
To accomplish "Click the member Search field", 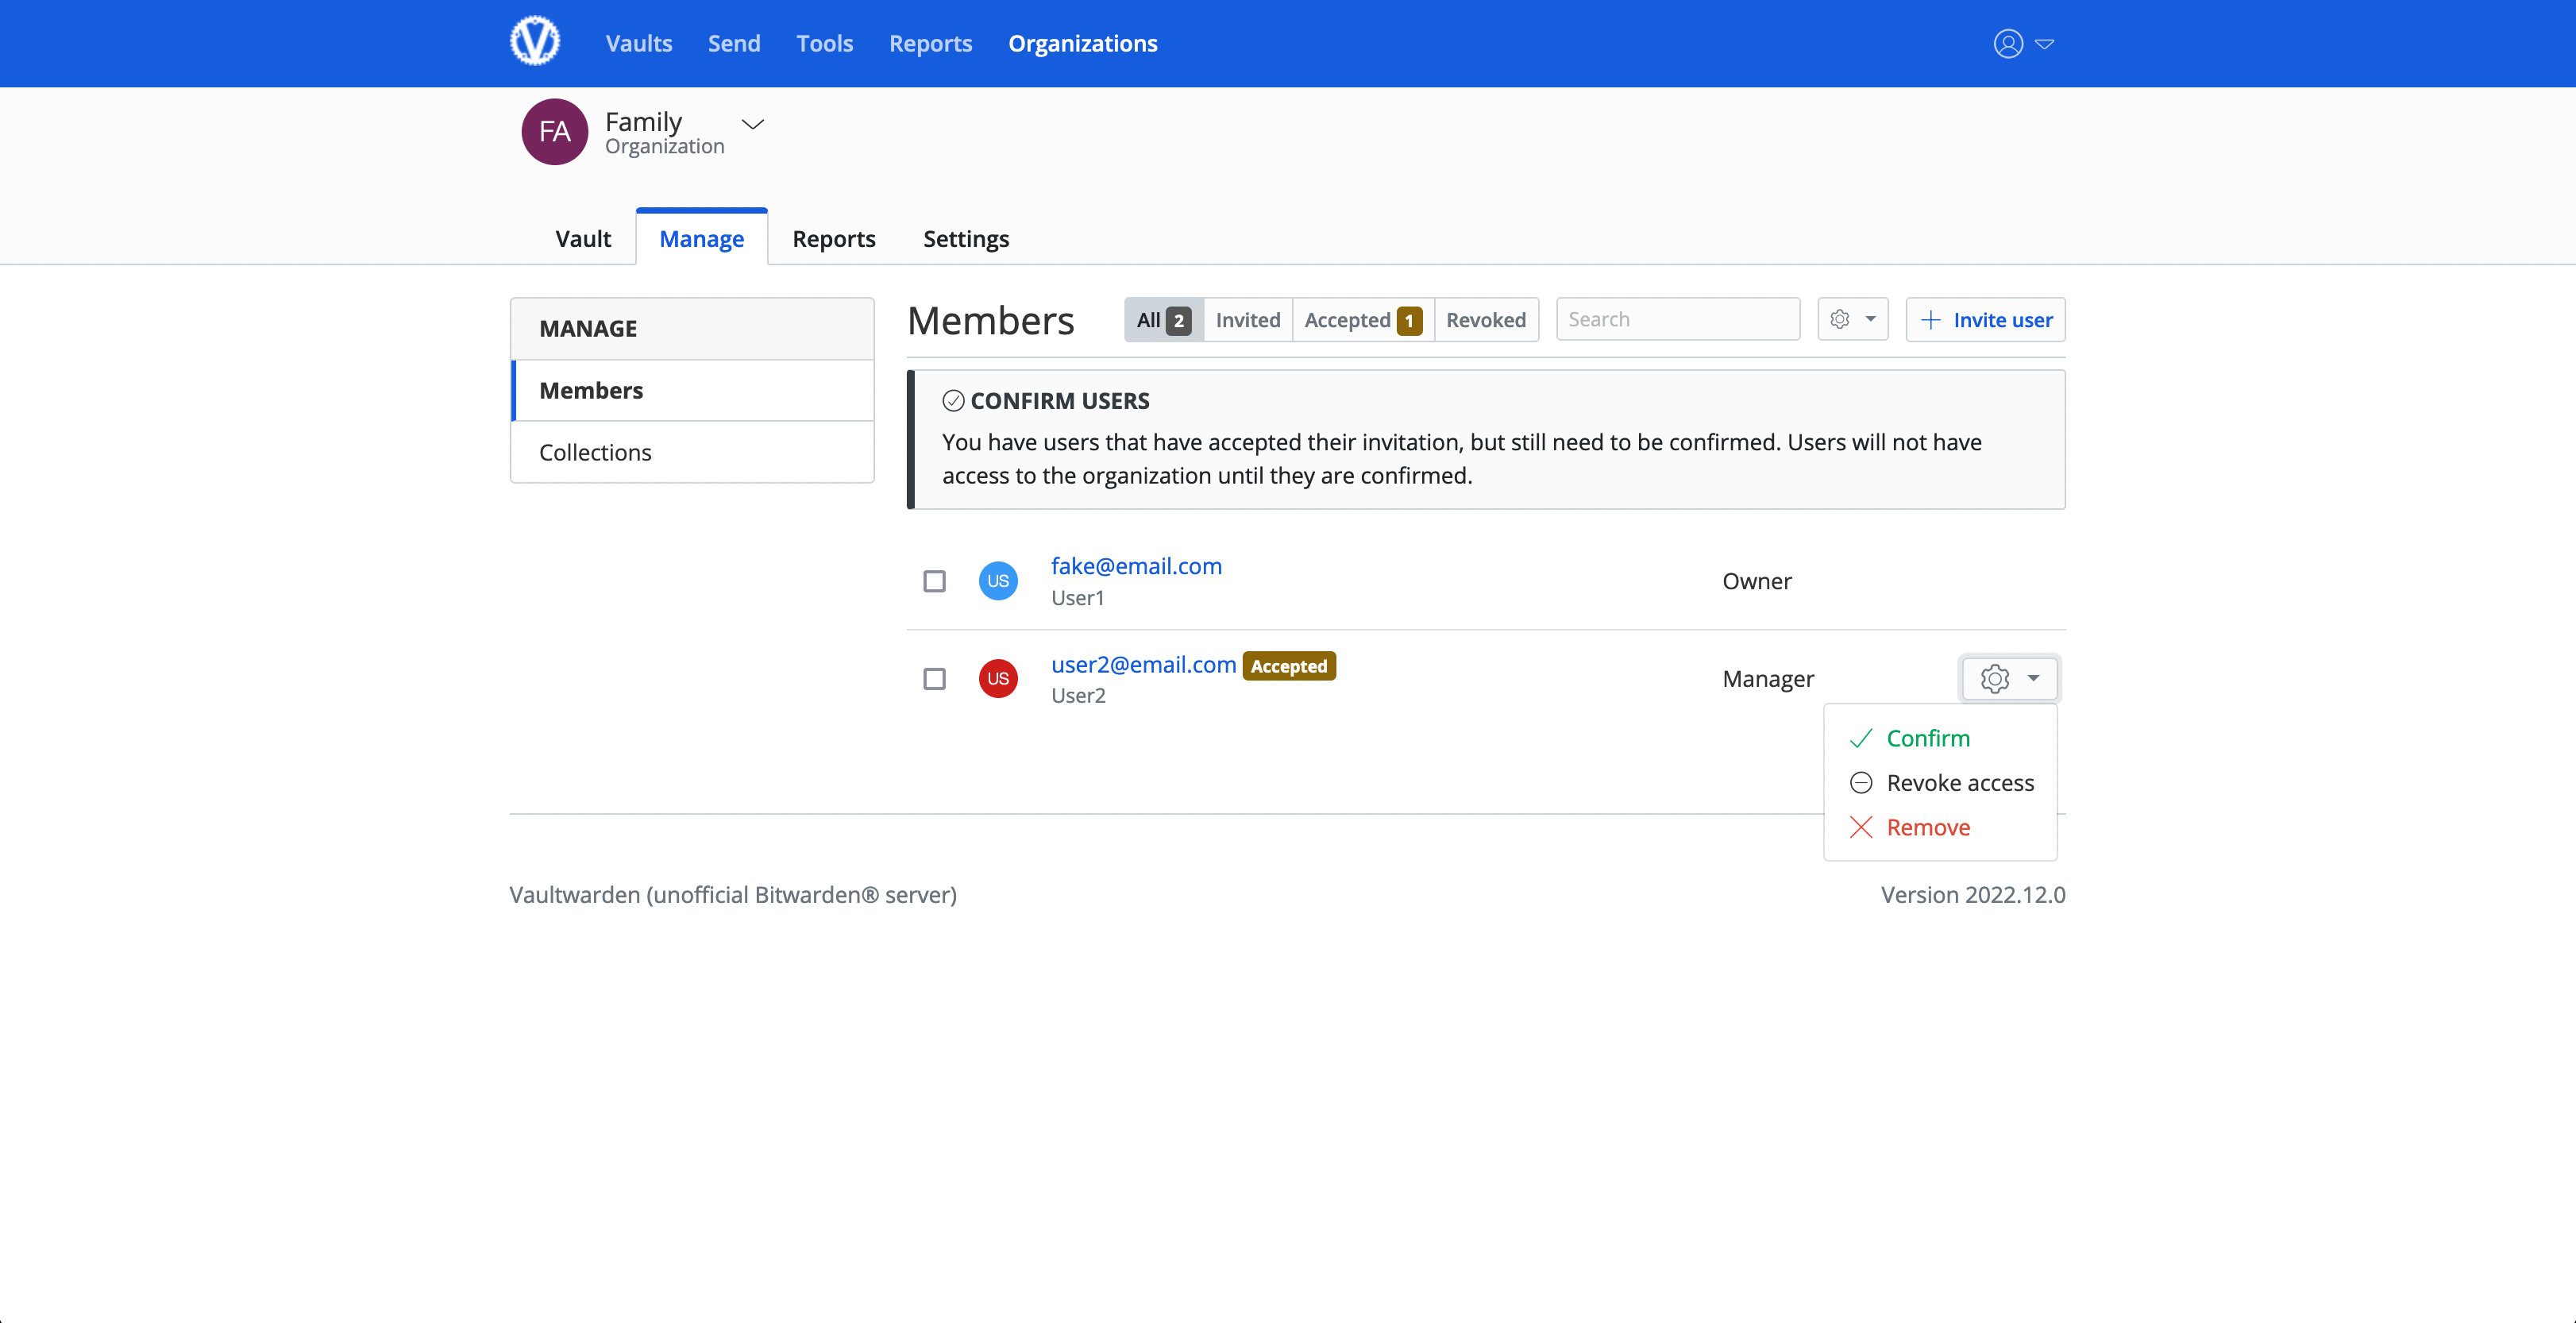I will pos(1677,320).
